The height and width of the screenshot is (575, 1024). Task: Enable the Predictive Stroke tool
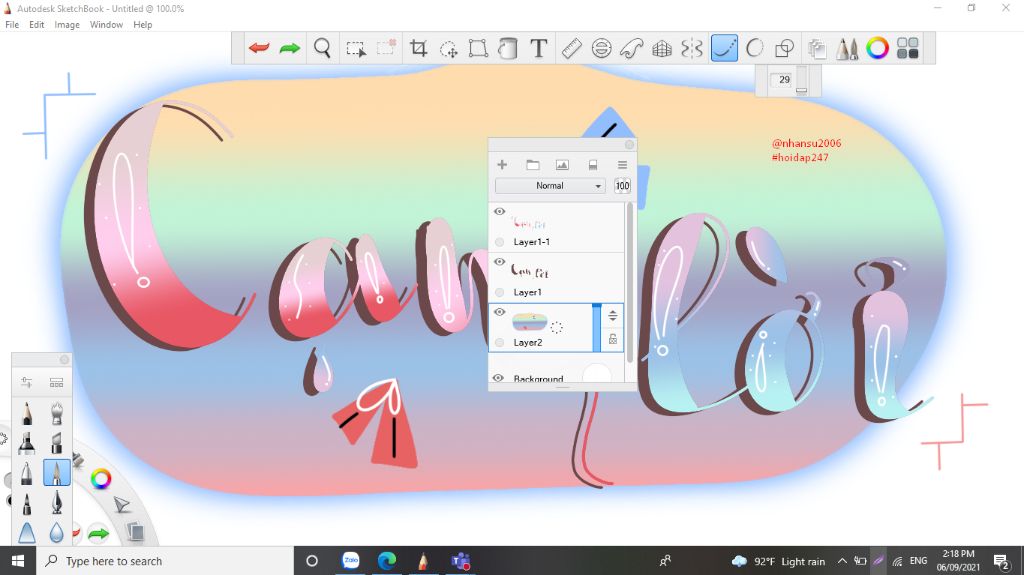click(754, 48)
